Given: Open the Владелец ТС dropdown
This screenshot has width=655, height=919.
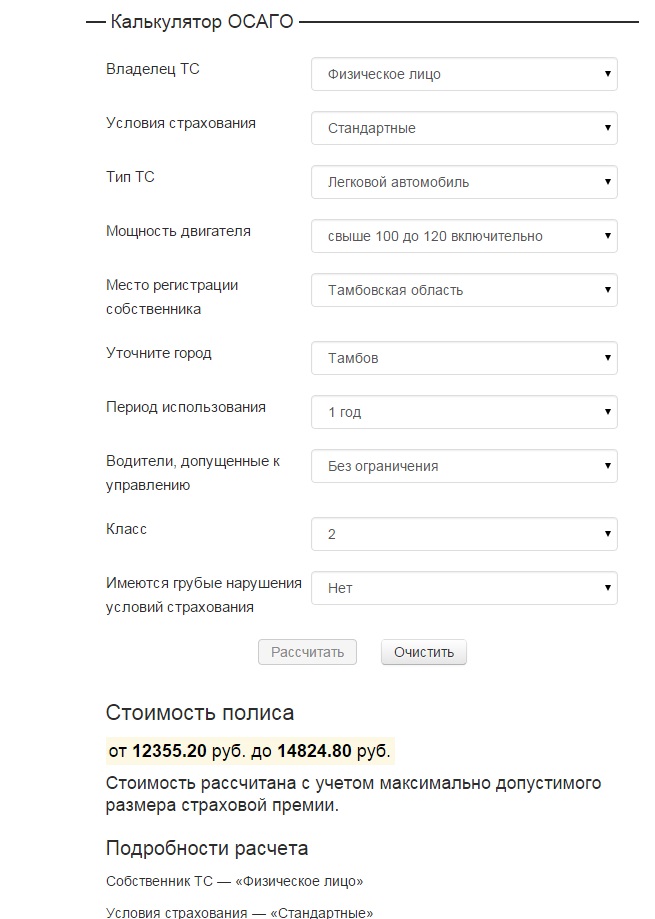Looking at the screenshot, I should pos(464,74).
